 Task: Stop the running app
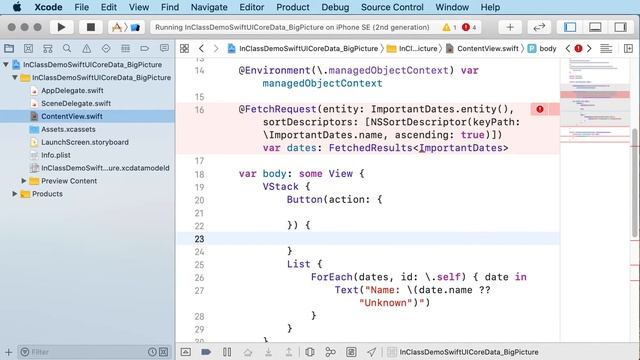pyautogui.click(x=91, y=27)
